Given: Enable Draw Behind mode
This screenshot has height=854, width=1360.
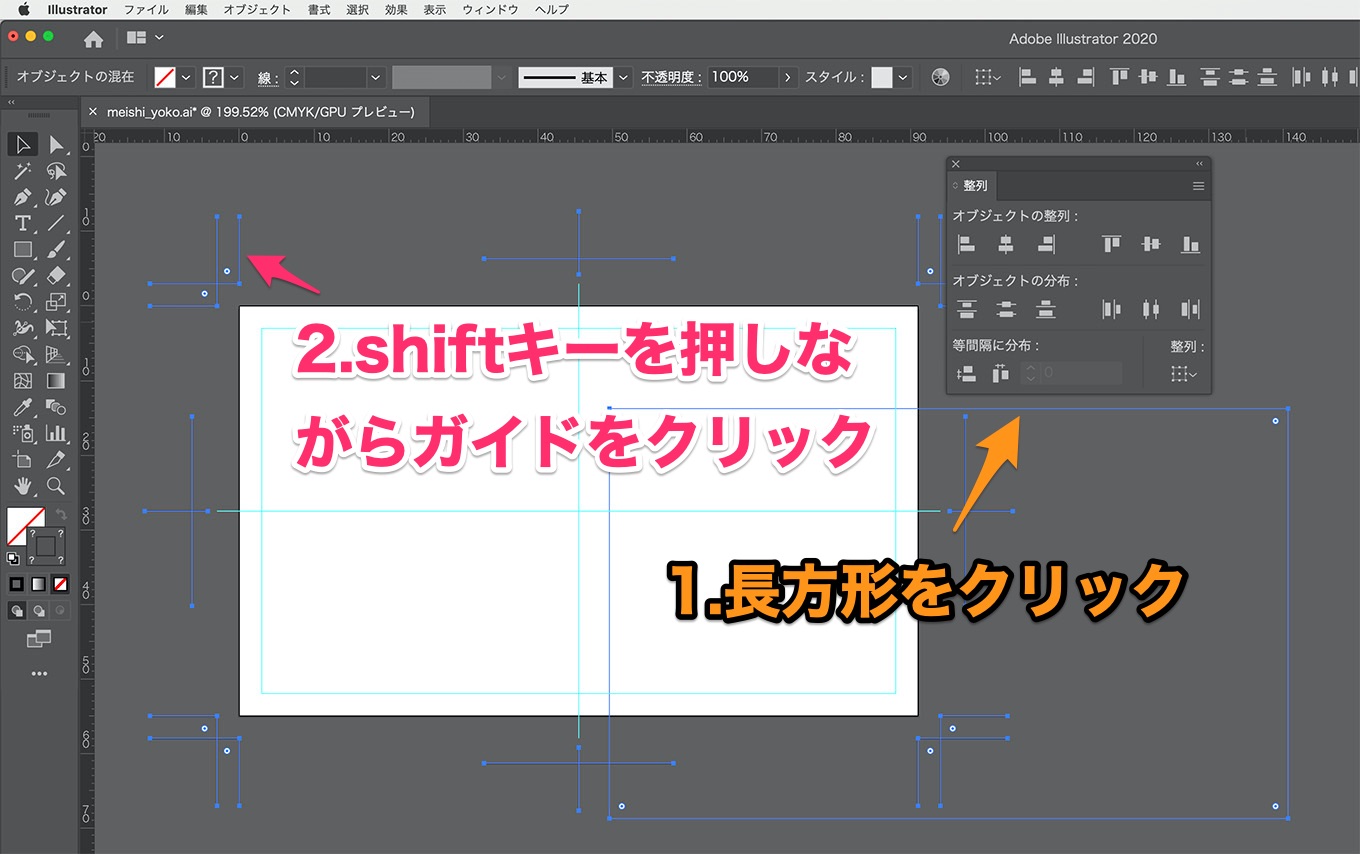Looking at the screenshot, I should tap(39, 610).
